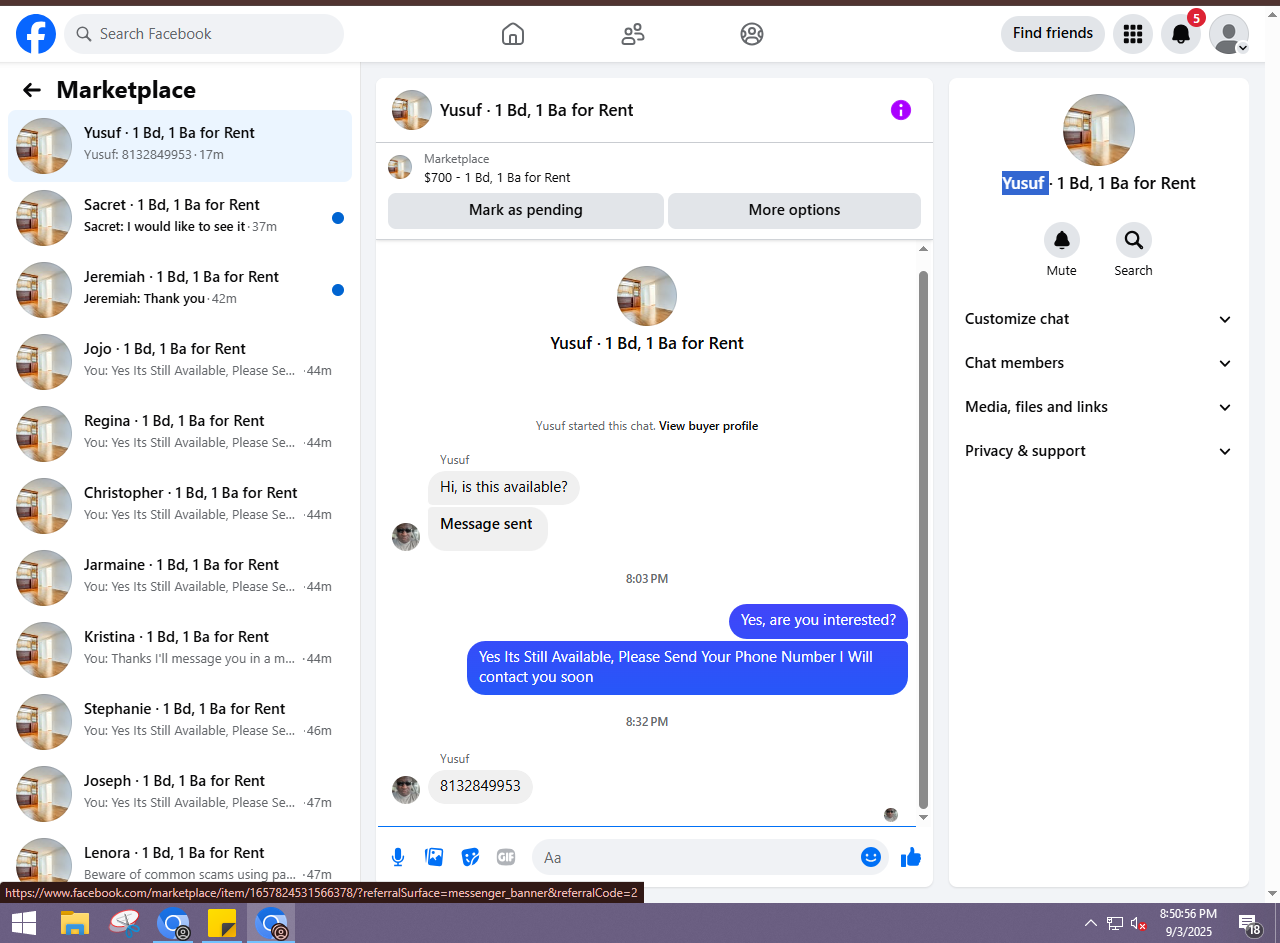Click in the Search Facebook field
Image resolution: width=1280 pixels, height=943 pixels.
(x=204, y=34)
